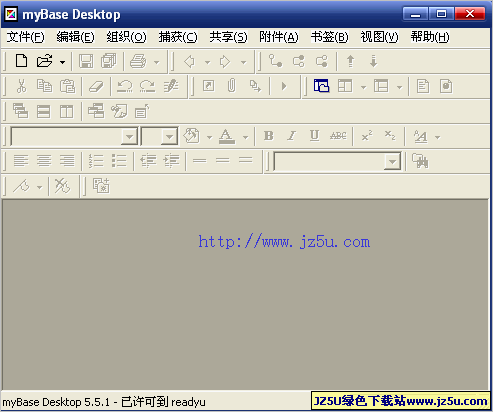Screen dimensions: 493x412
Task: Open the Back history dropdown arrow
Action: [207, 62]
